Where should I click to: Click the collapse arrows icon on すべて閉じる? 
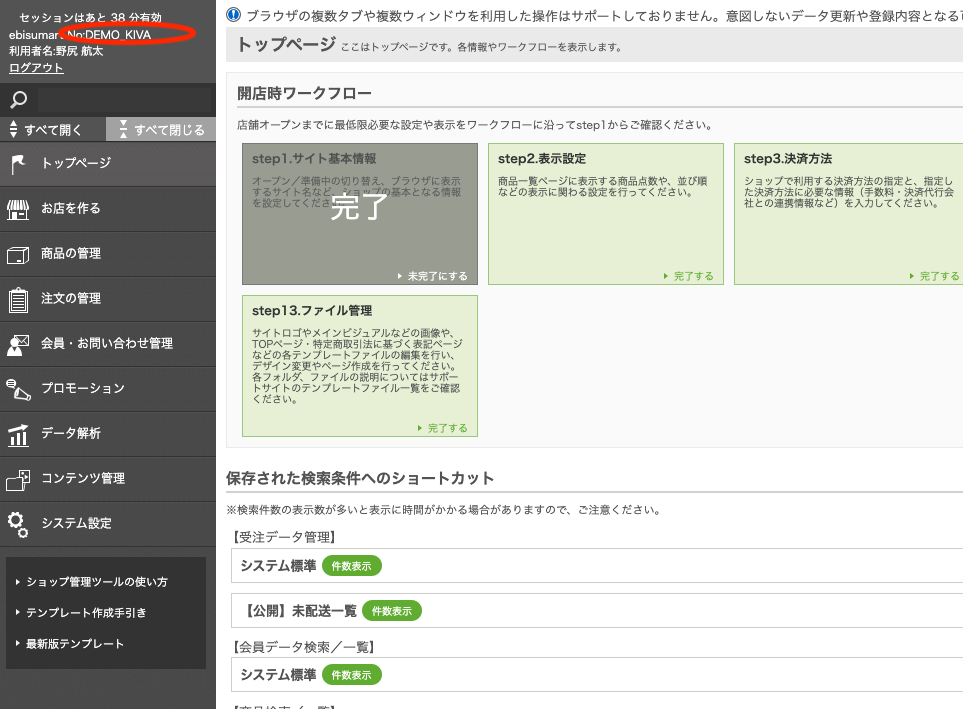pos(123,129)
